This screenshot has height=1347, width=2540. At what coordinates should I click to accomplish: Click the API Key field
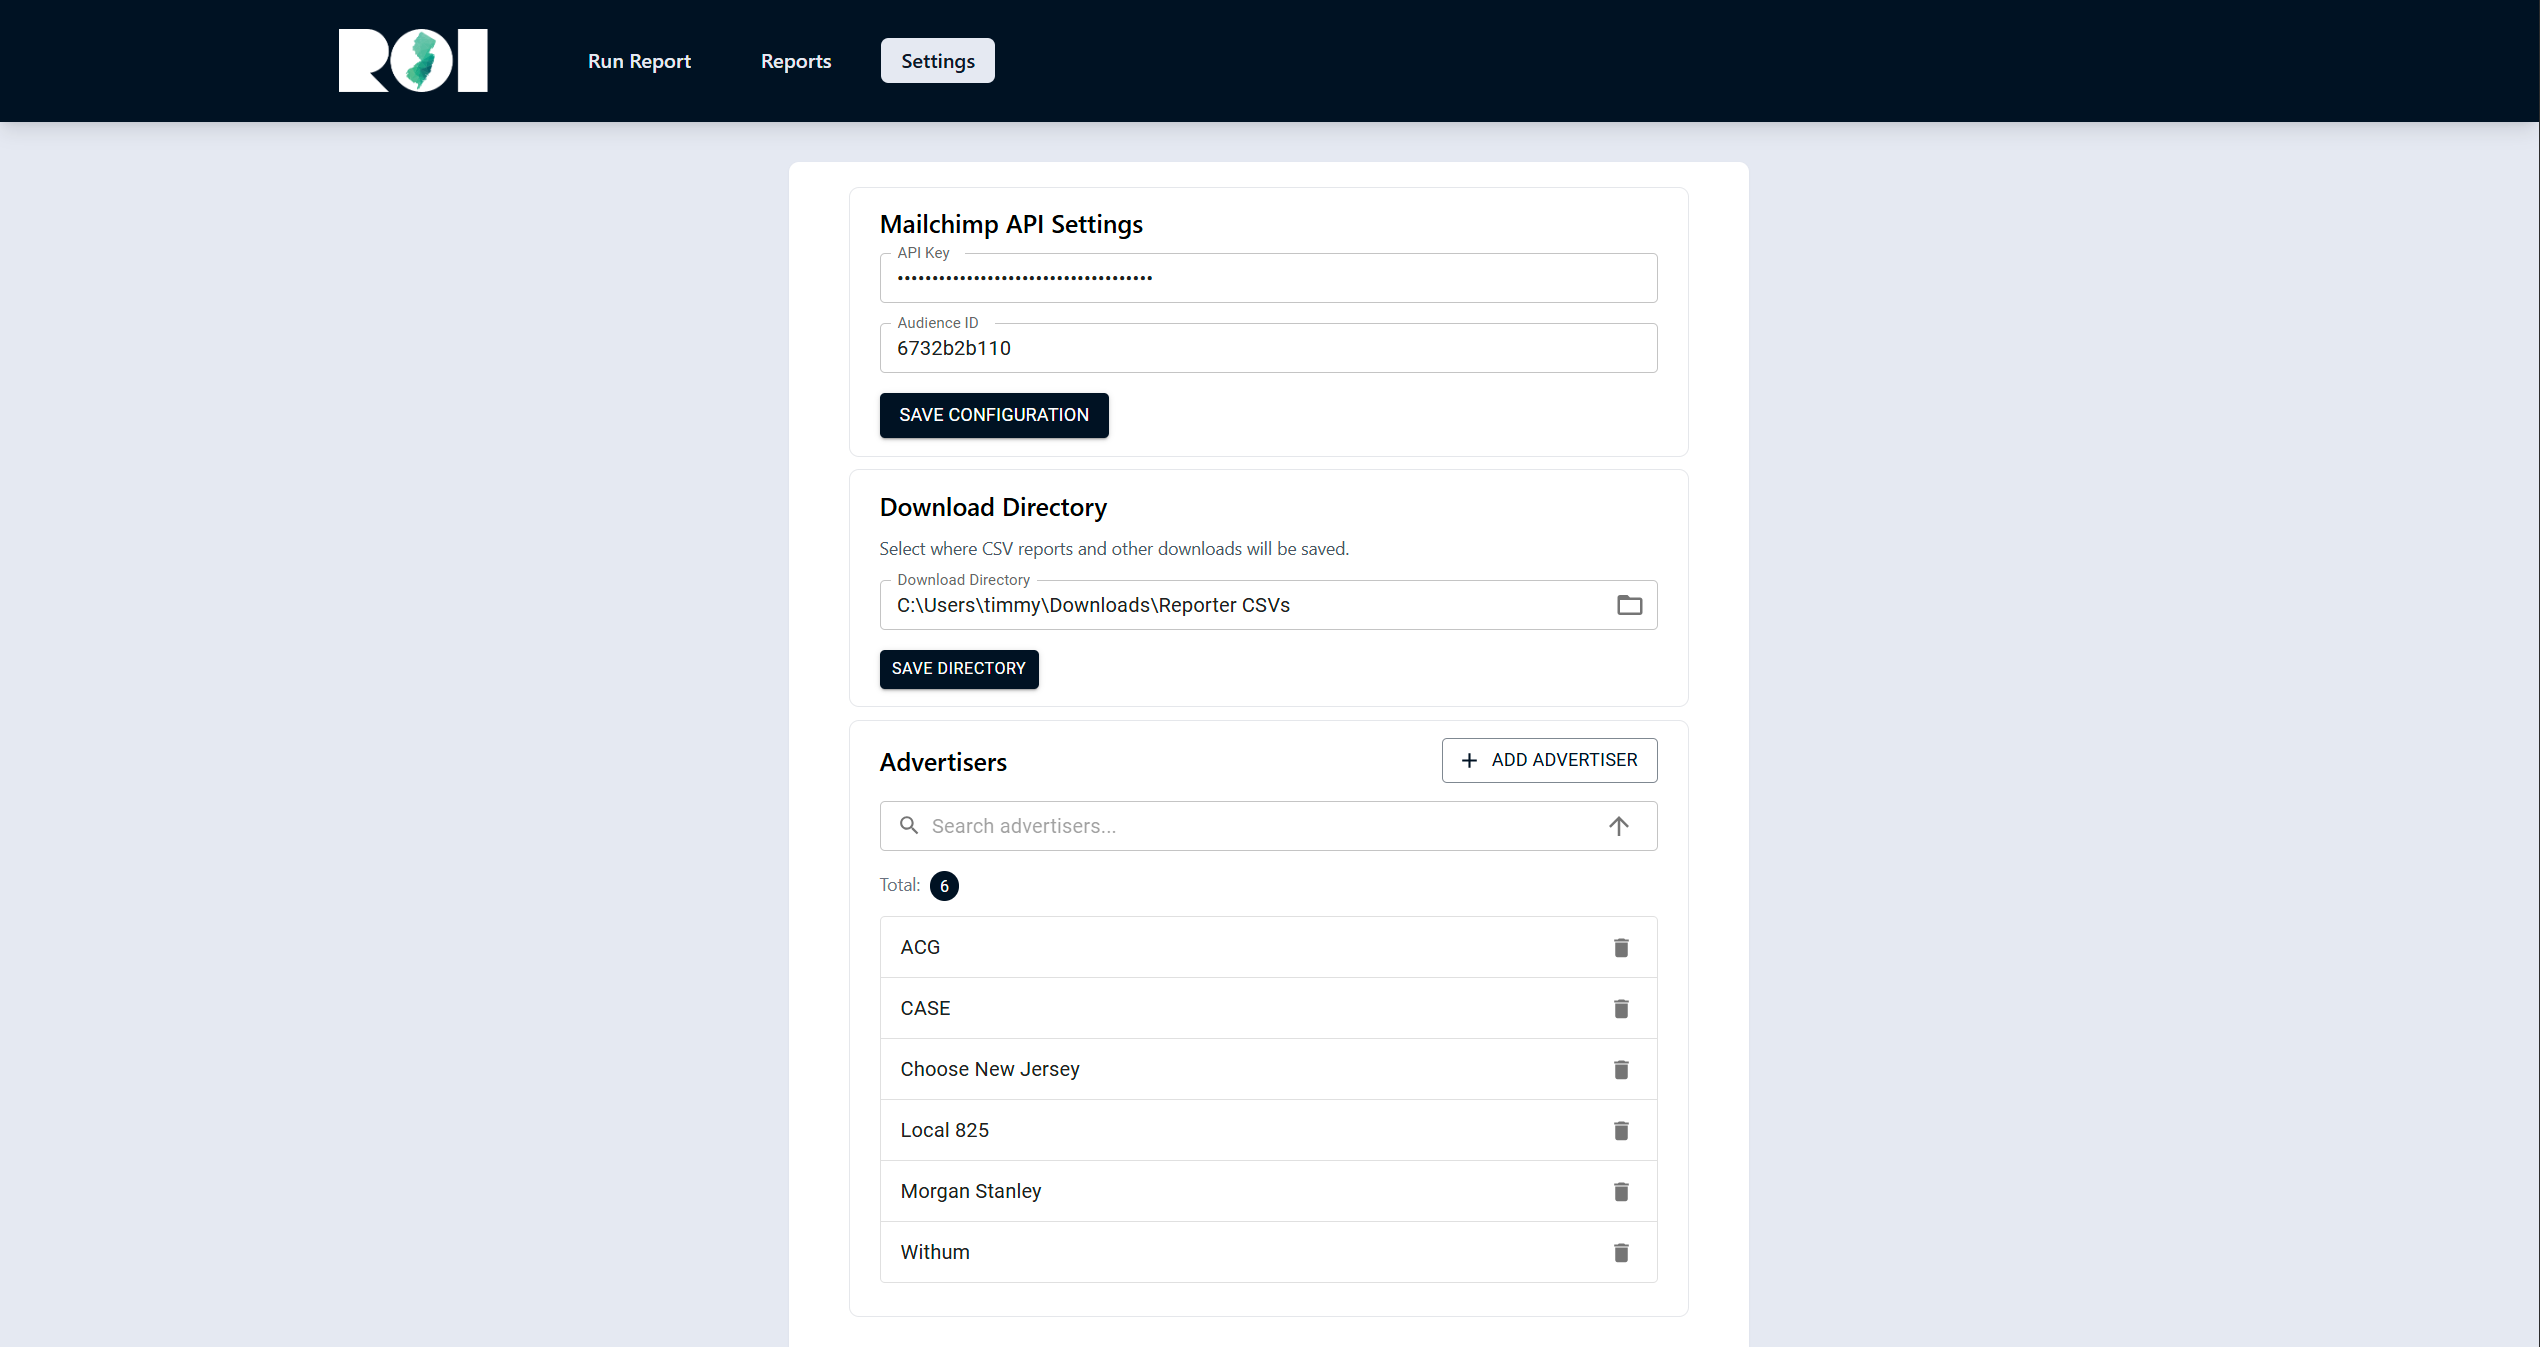[x=1268, y=278]
